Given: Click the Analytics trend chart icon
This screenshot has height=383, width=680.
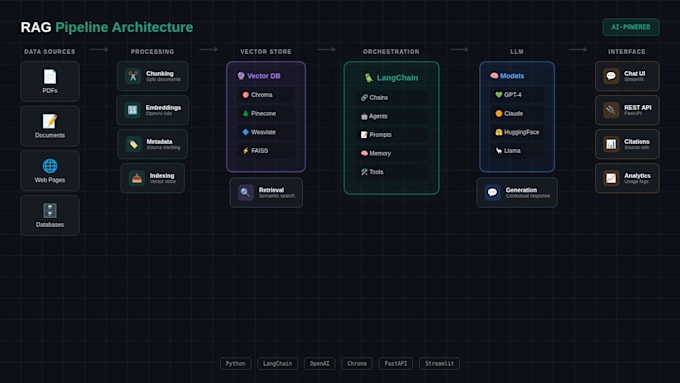Looking at the screenshot, I should tap(611, 178).
